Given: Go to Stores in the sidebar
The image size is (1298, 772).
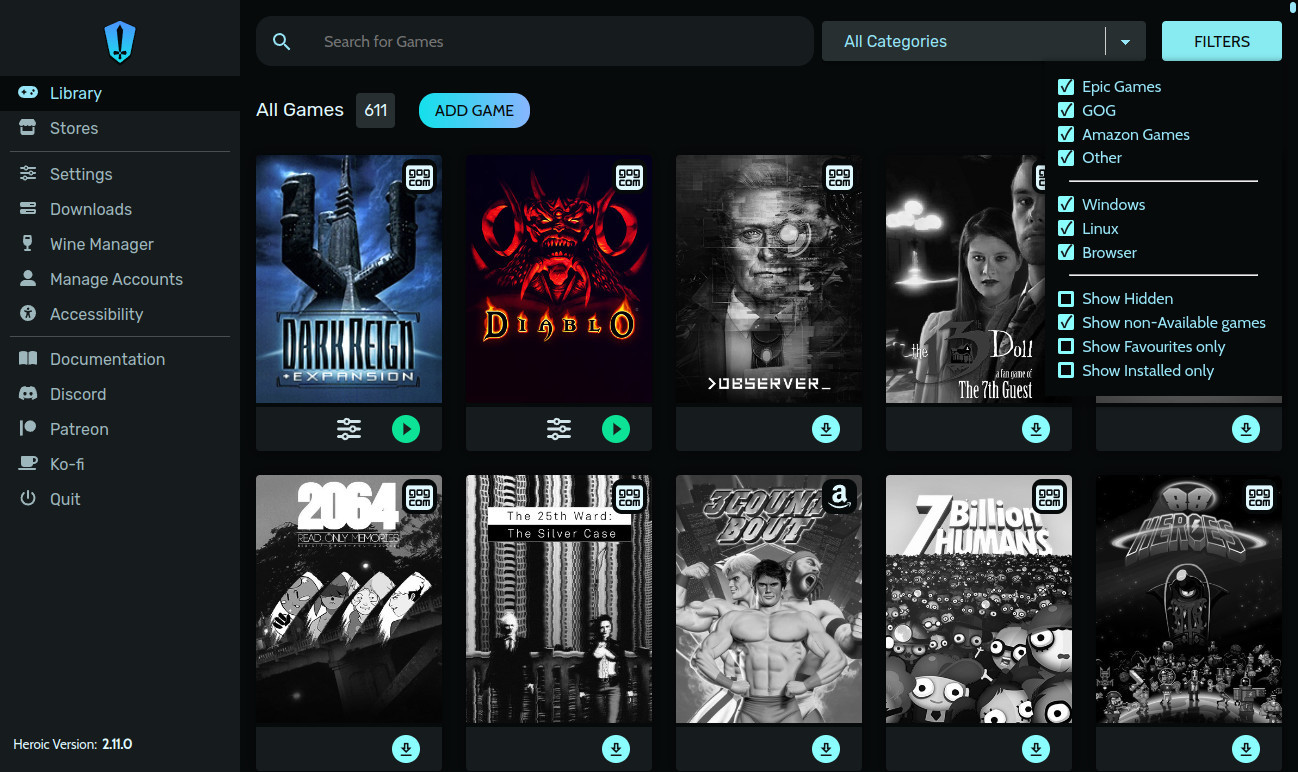Looking at the screenshot, I should click(73, 128).
